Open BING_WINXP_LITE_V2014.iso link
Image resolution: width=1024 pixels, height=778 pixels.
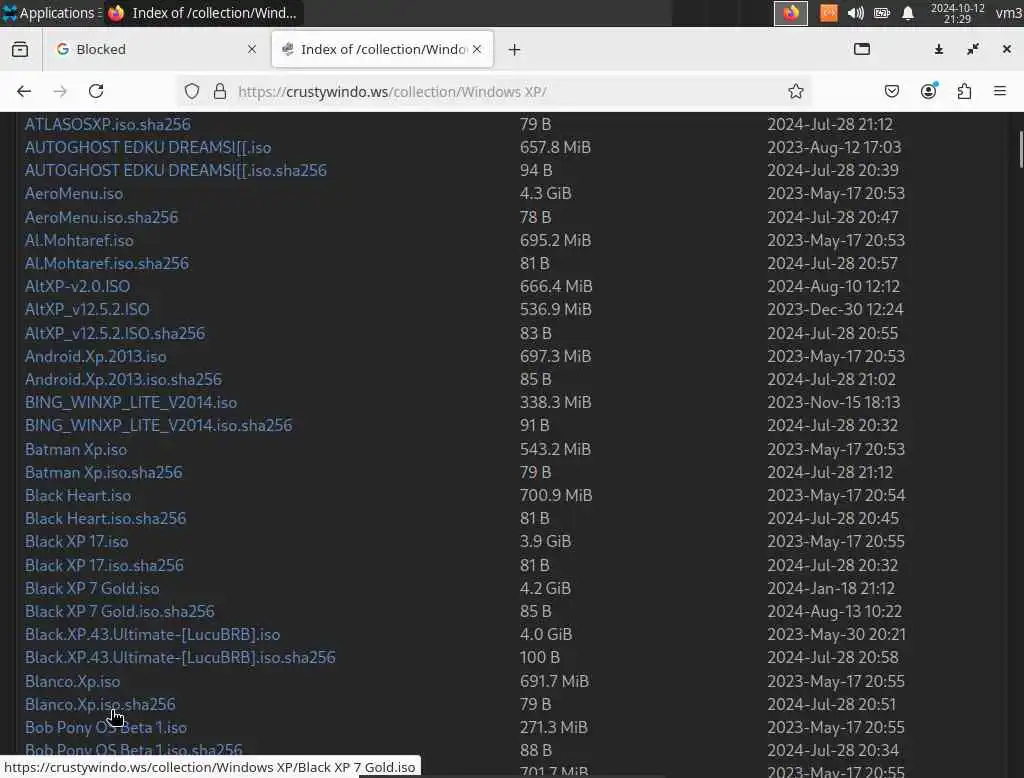click(x=131, y=402)
